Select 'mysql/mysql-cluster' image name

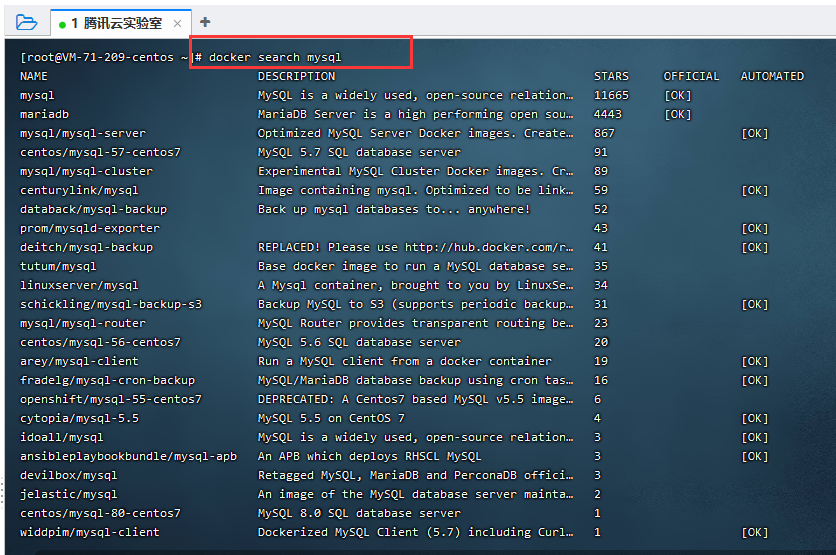click(86, 171)
